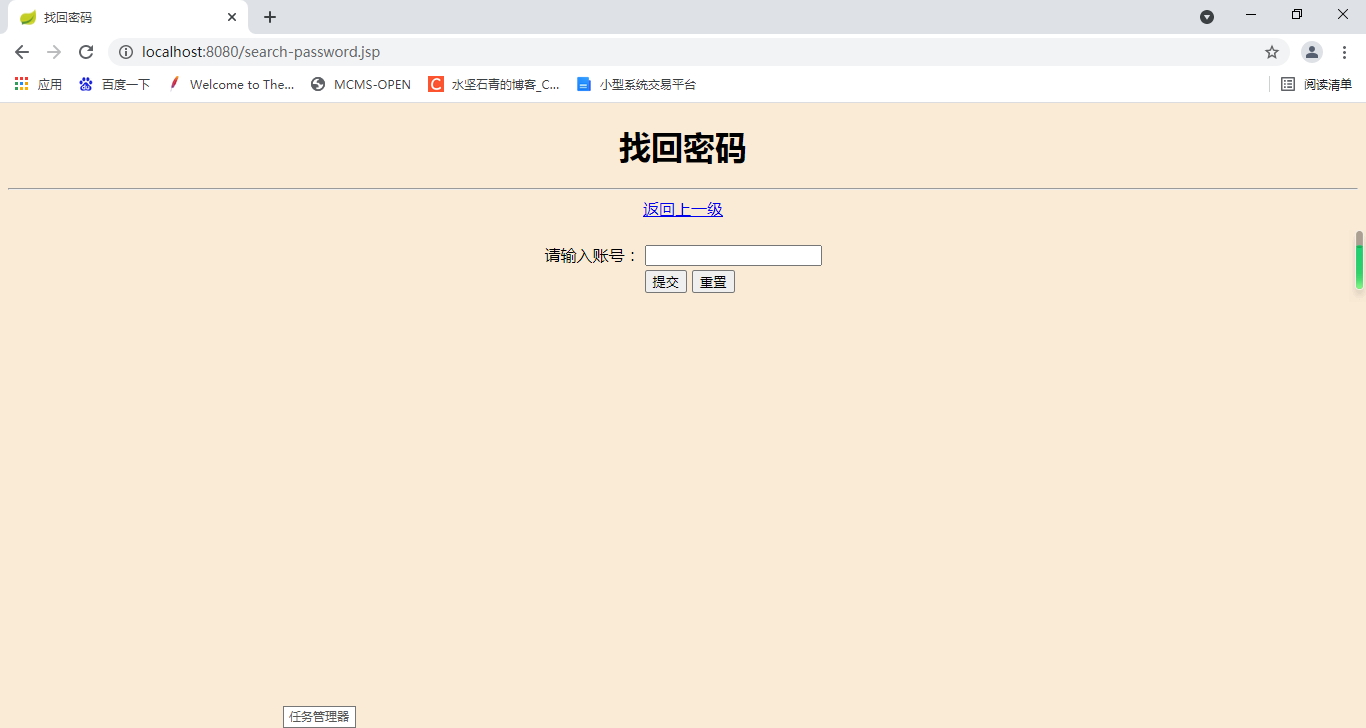Click the reload page button
Viewport: 1366px width, 728px height.
point(86,51)
